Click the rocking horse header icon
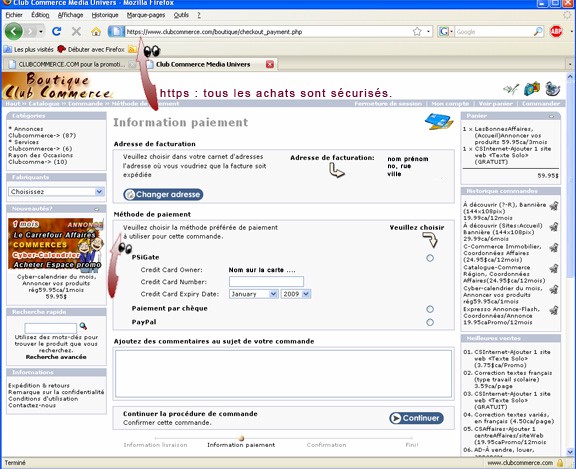 pyautogui.click(x=552, y=89)
